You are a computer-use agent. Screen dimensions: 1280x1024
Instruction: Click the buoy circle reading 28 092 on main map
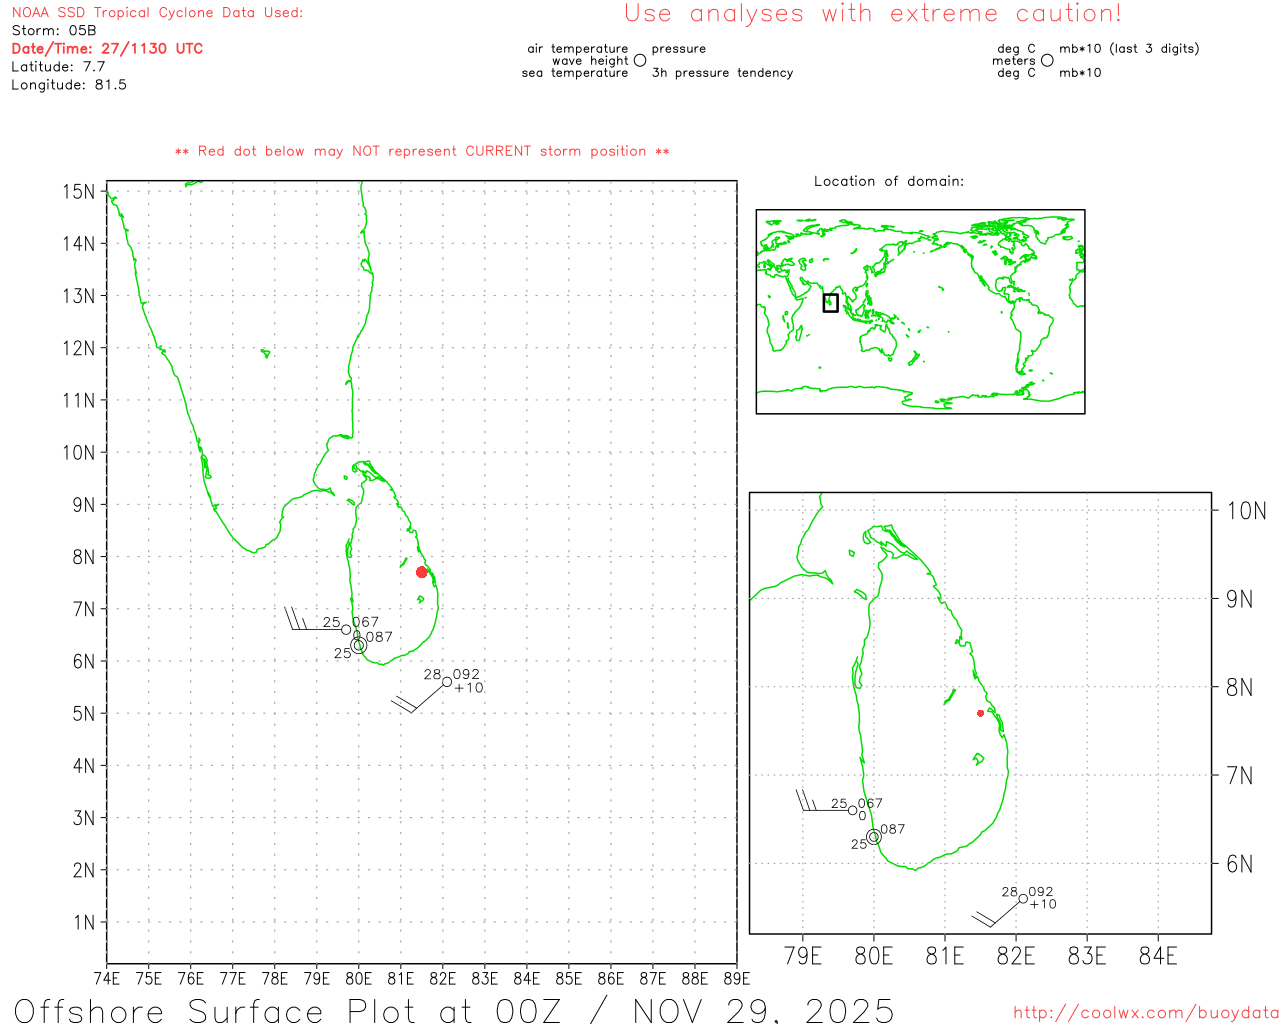click(447, 682)
